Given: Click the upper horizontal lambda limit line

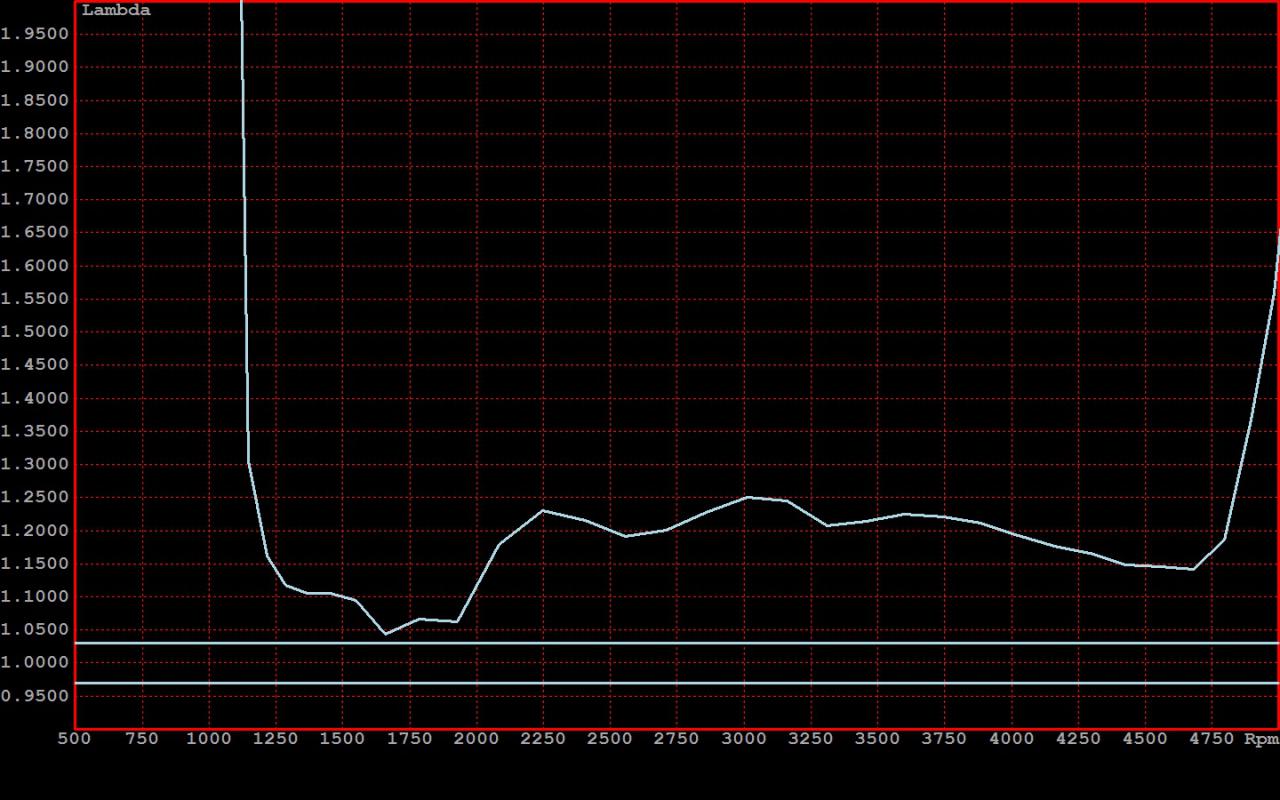Looking at the screenshot, I should point(677,643).
